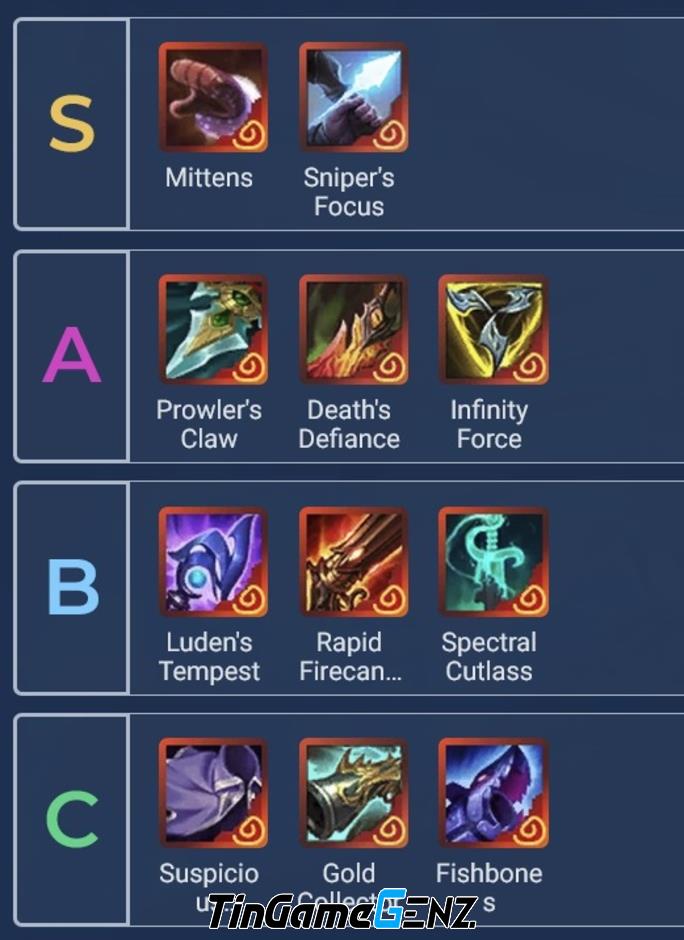Click the Sniper's Focus item icon

coord(354,97)
